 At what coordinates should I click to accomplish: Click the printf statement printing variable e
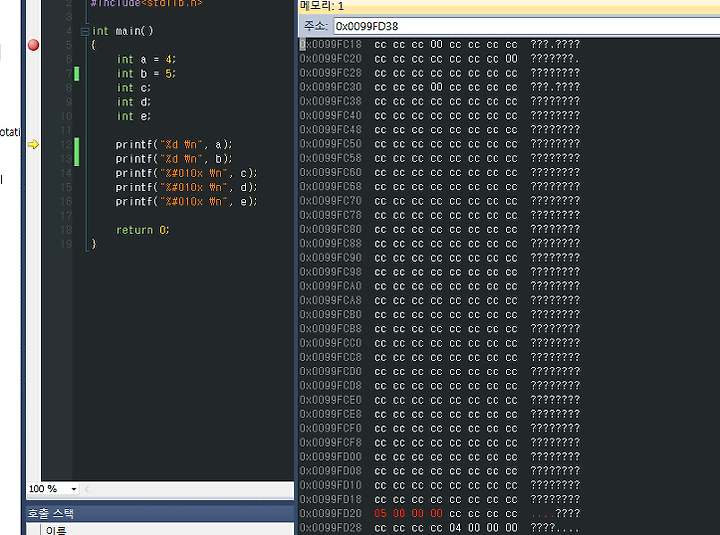tap(186, 202)
